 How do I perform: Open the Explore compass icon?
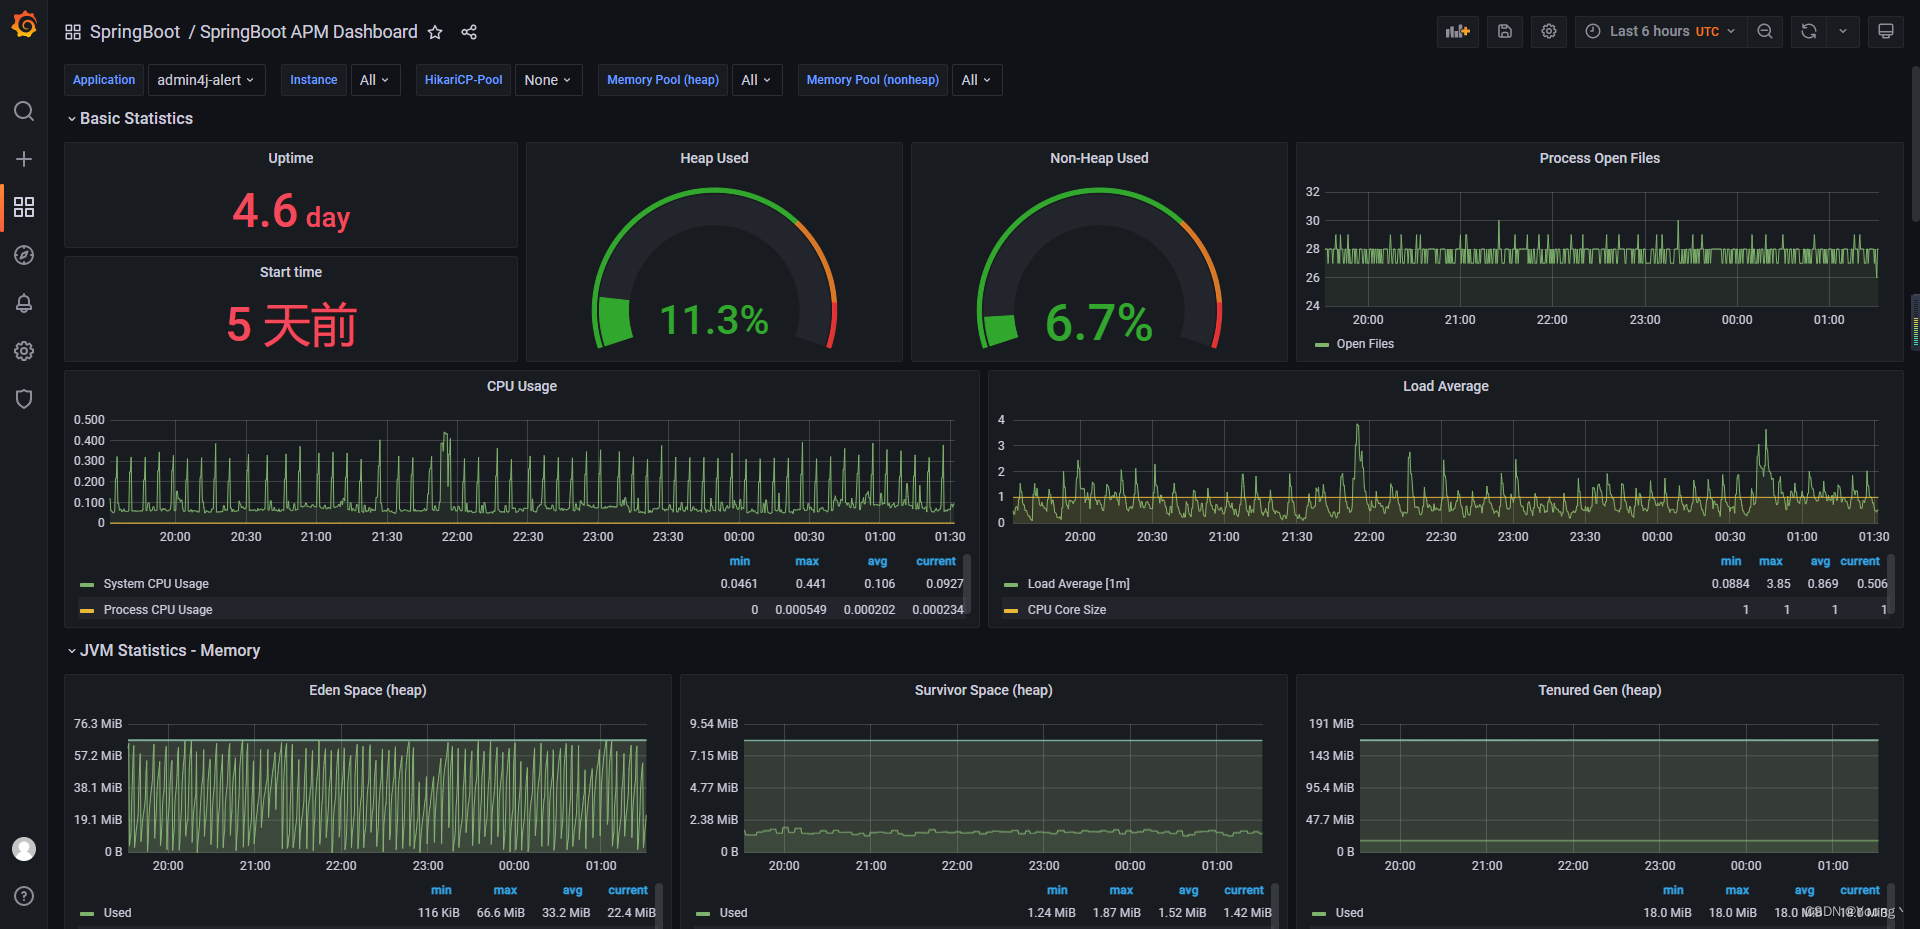tap(24, 255)
